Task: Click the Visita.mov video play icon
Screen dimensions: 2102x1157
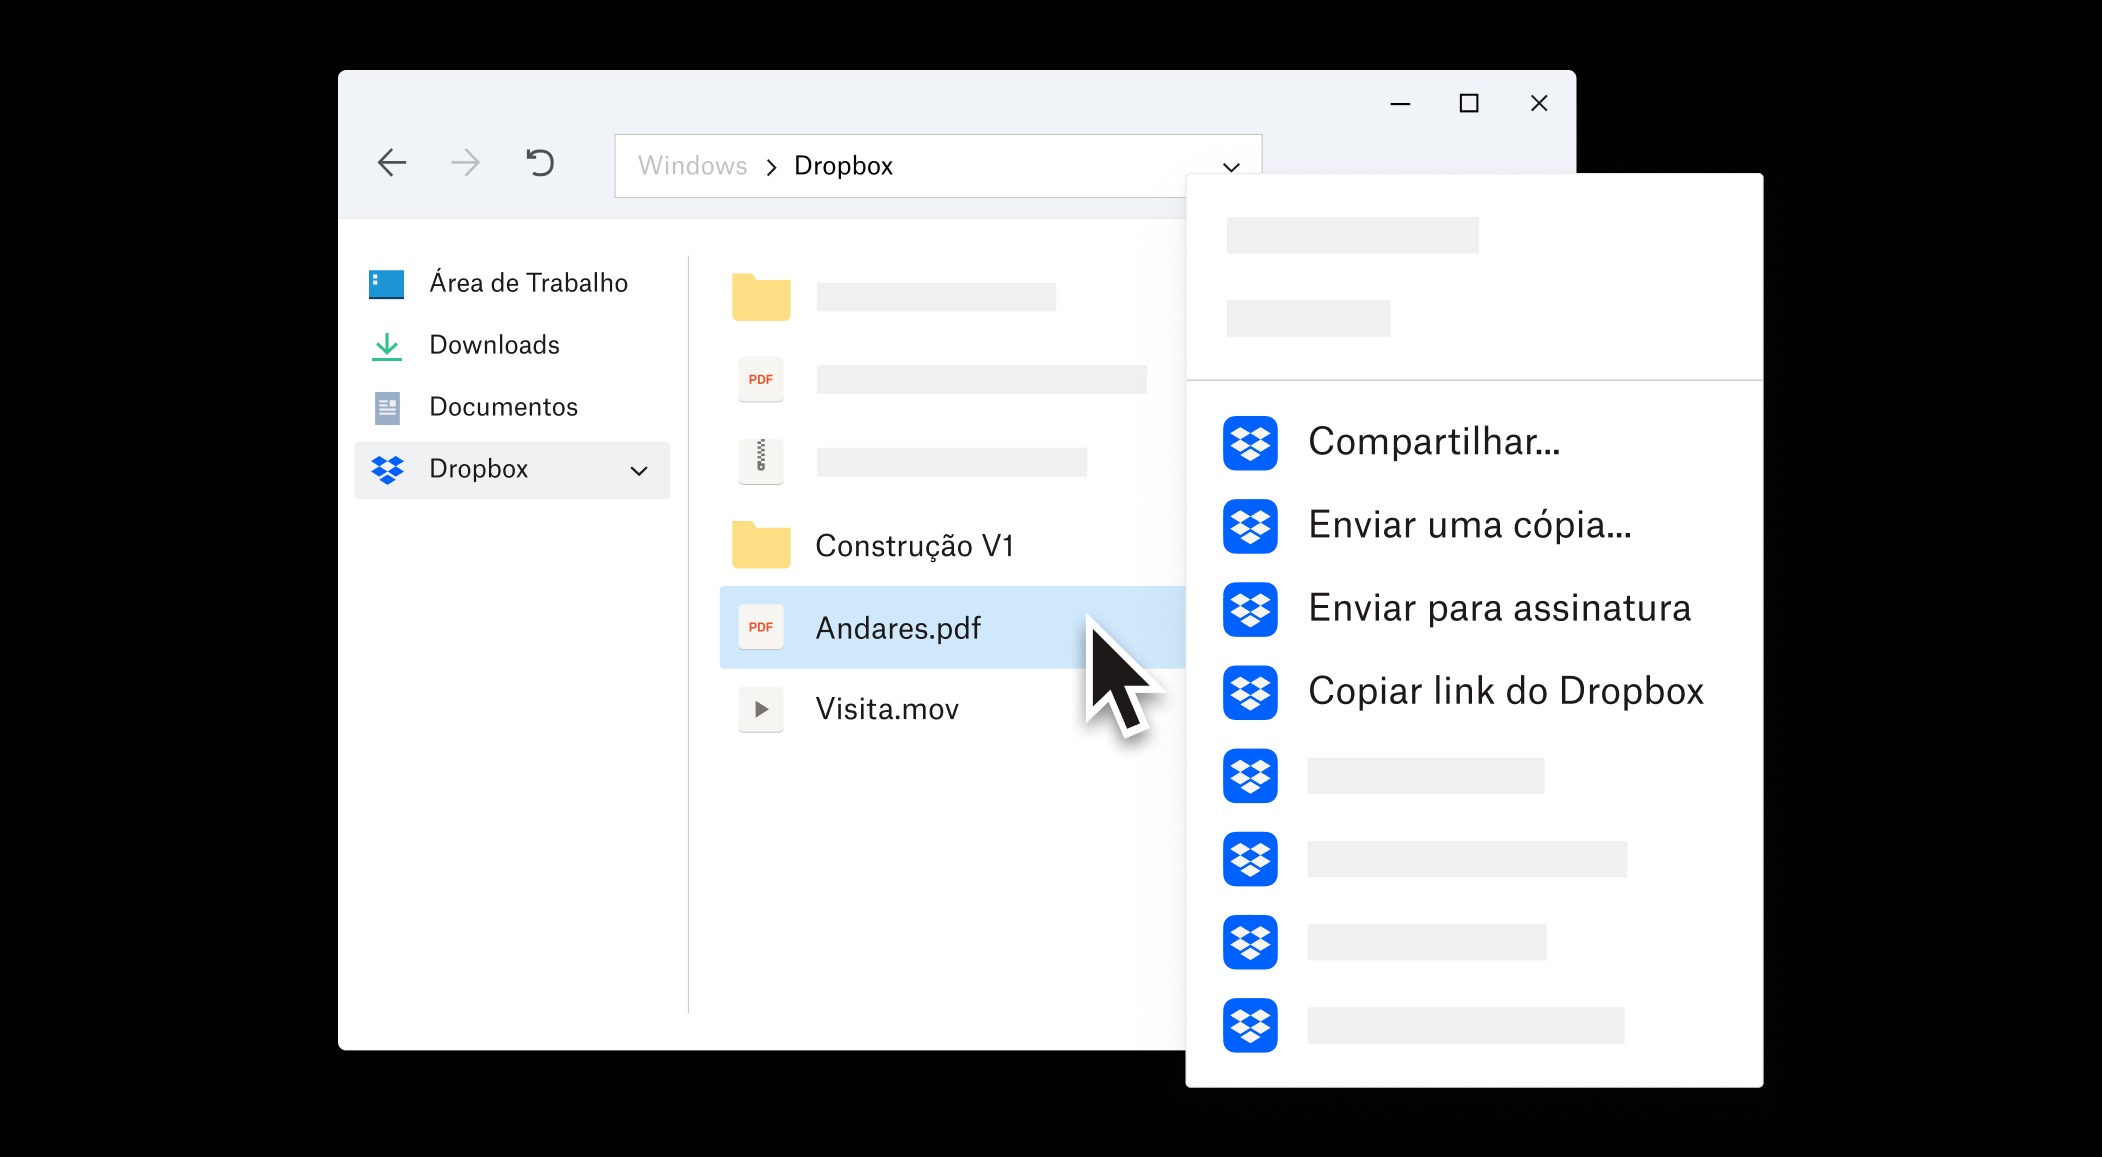Action: click(x=760, y=709)
